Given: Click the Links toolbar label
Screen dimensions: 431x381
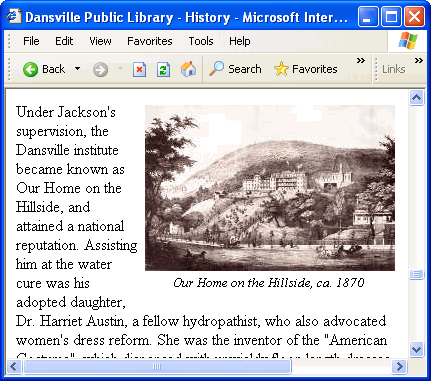Looking at the screenshot, I should pos(394,69).
